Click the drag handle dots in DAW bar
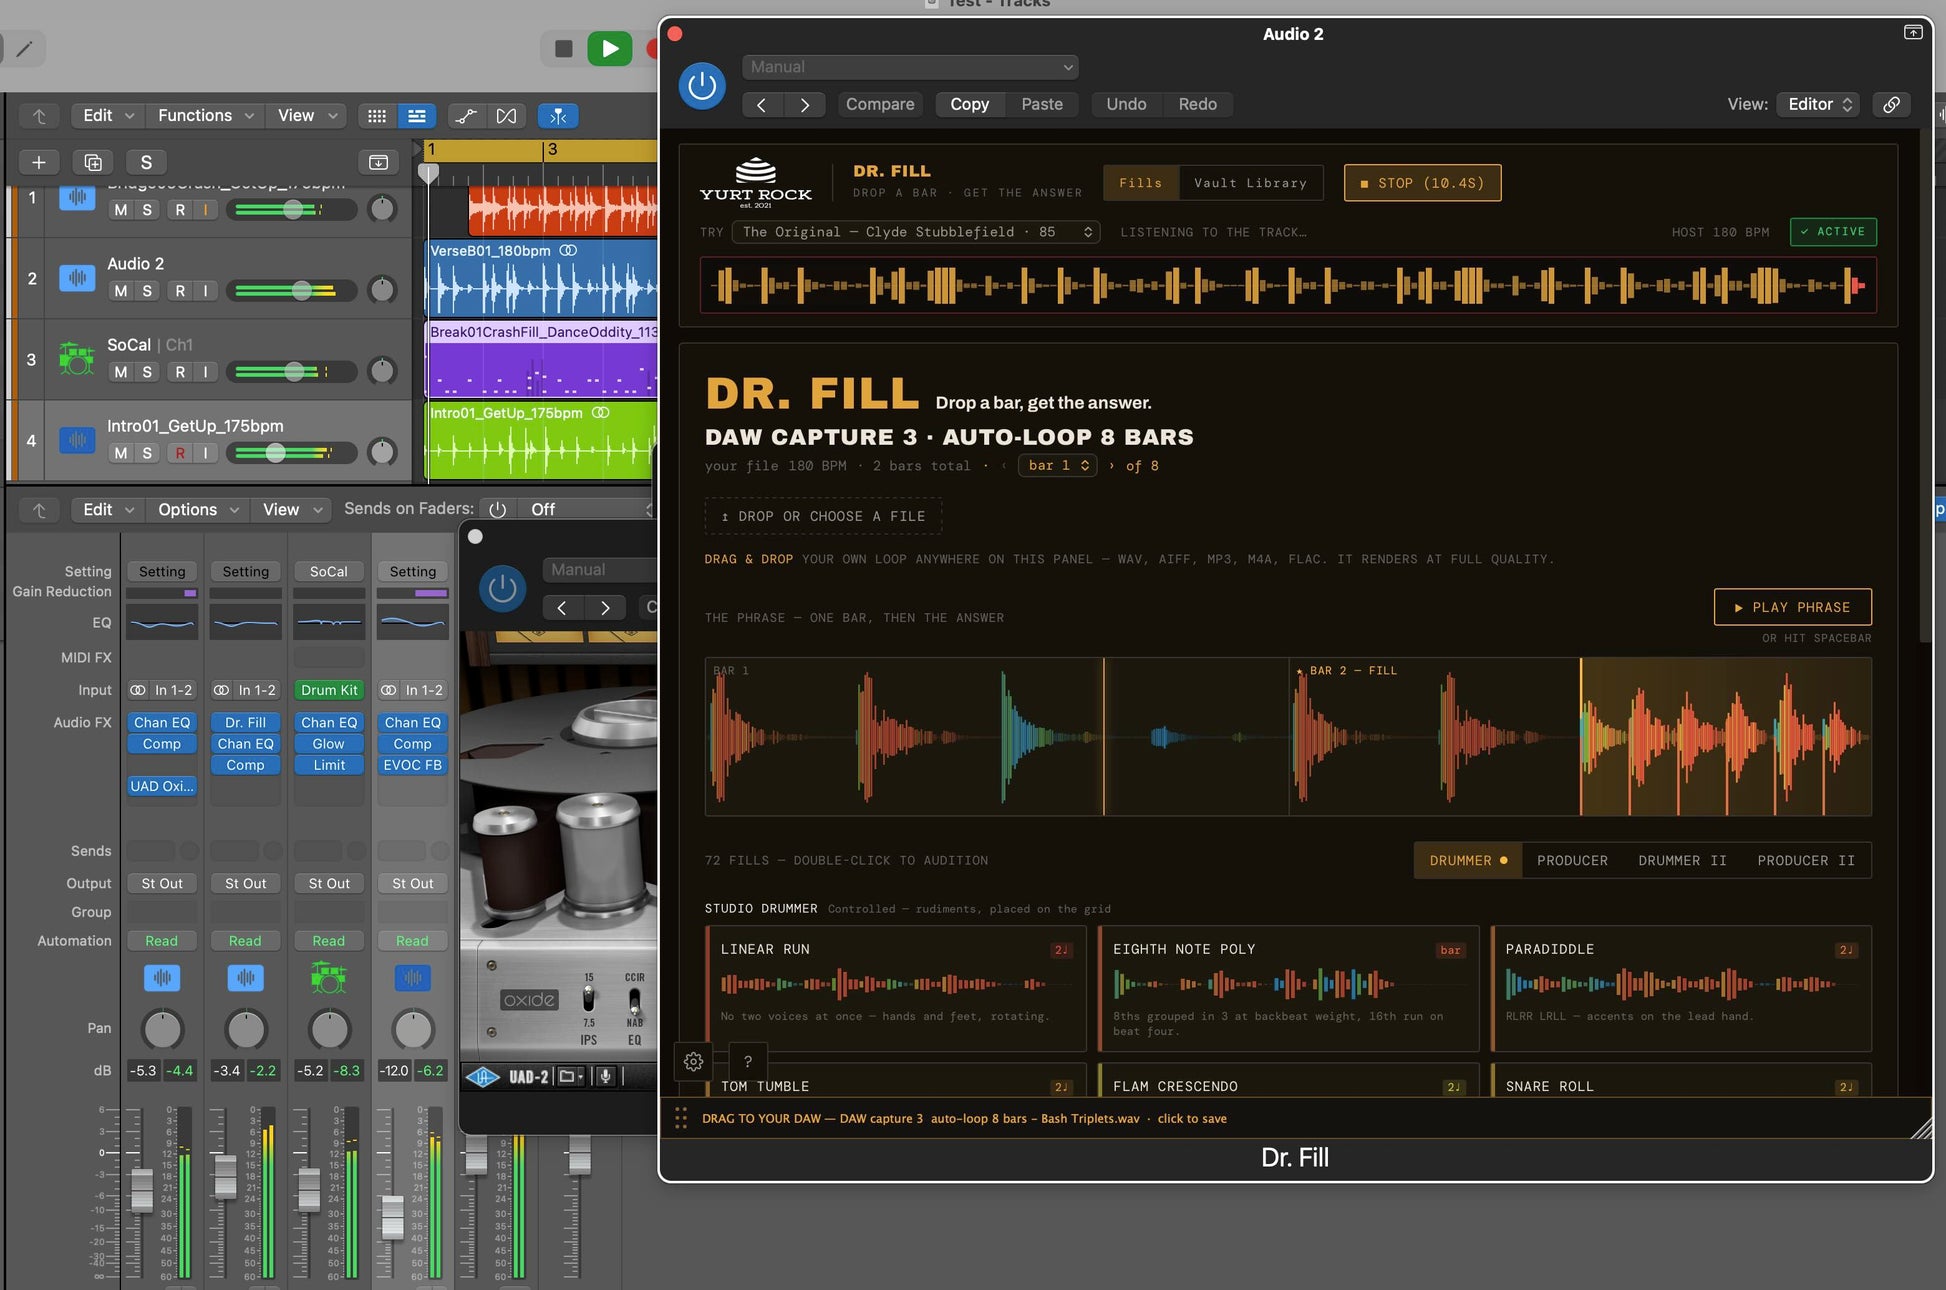This screenshot has width=1946, height=1290. pyautogui.click(x=681, y=1118)
